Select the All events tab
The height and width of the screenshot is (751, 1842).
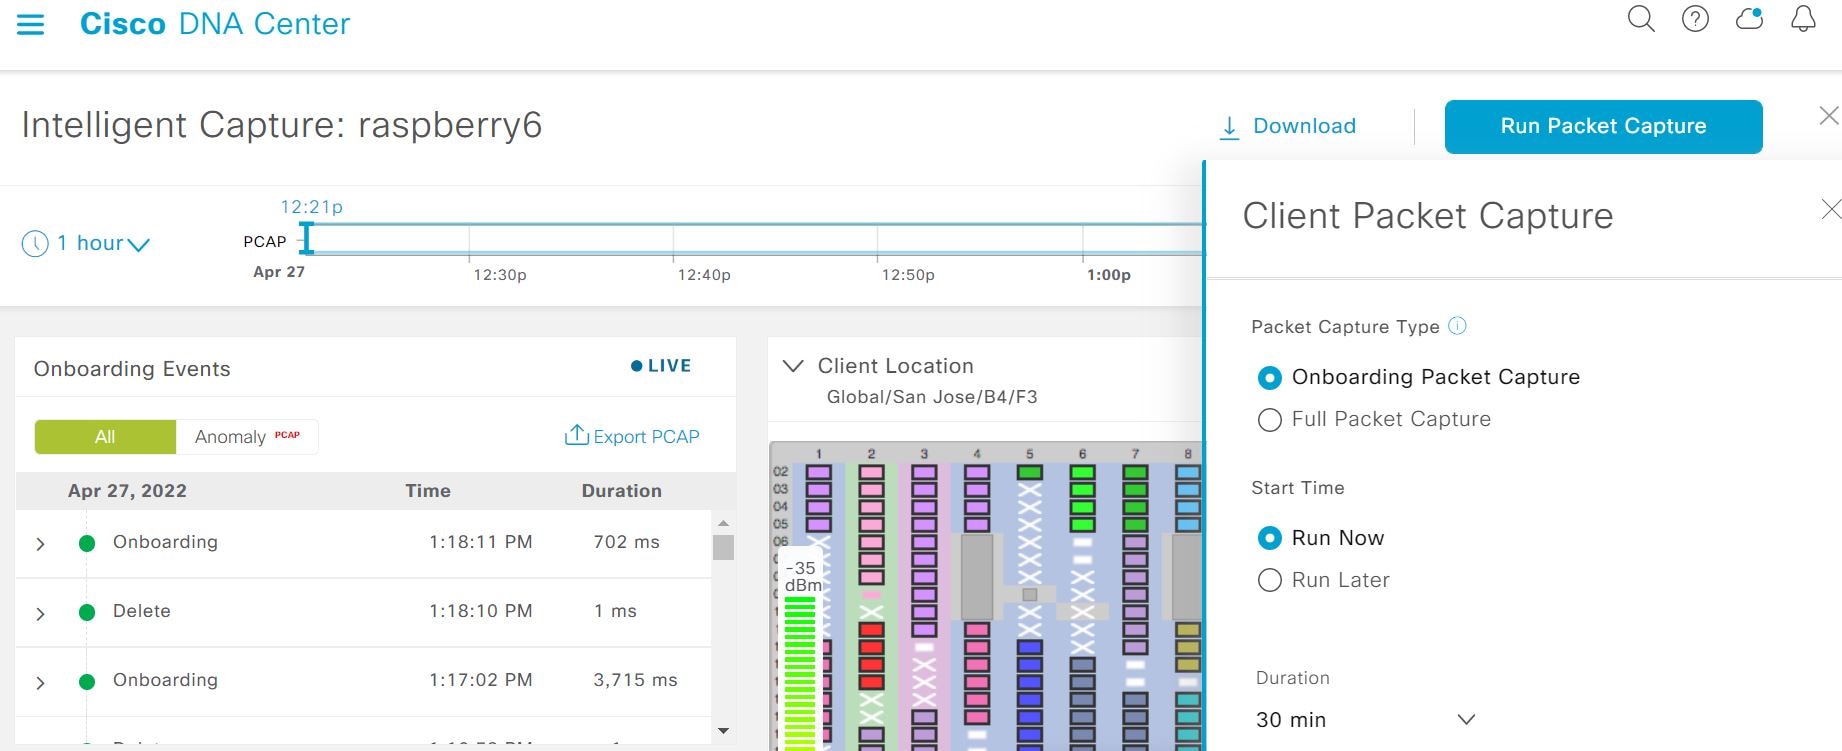click(x=105, y=437)
